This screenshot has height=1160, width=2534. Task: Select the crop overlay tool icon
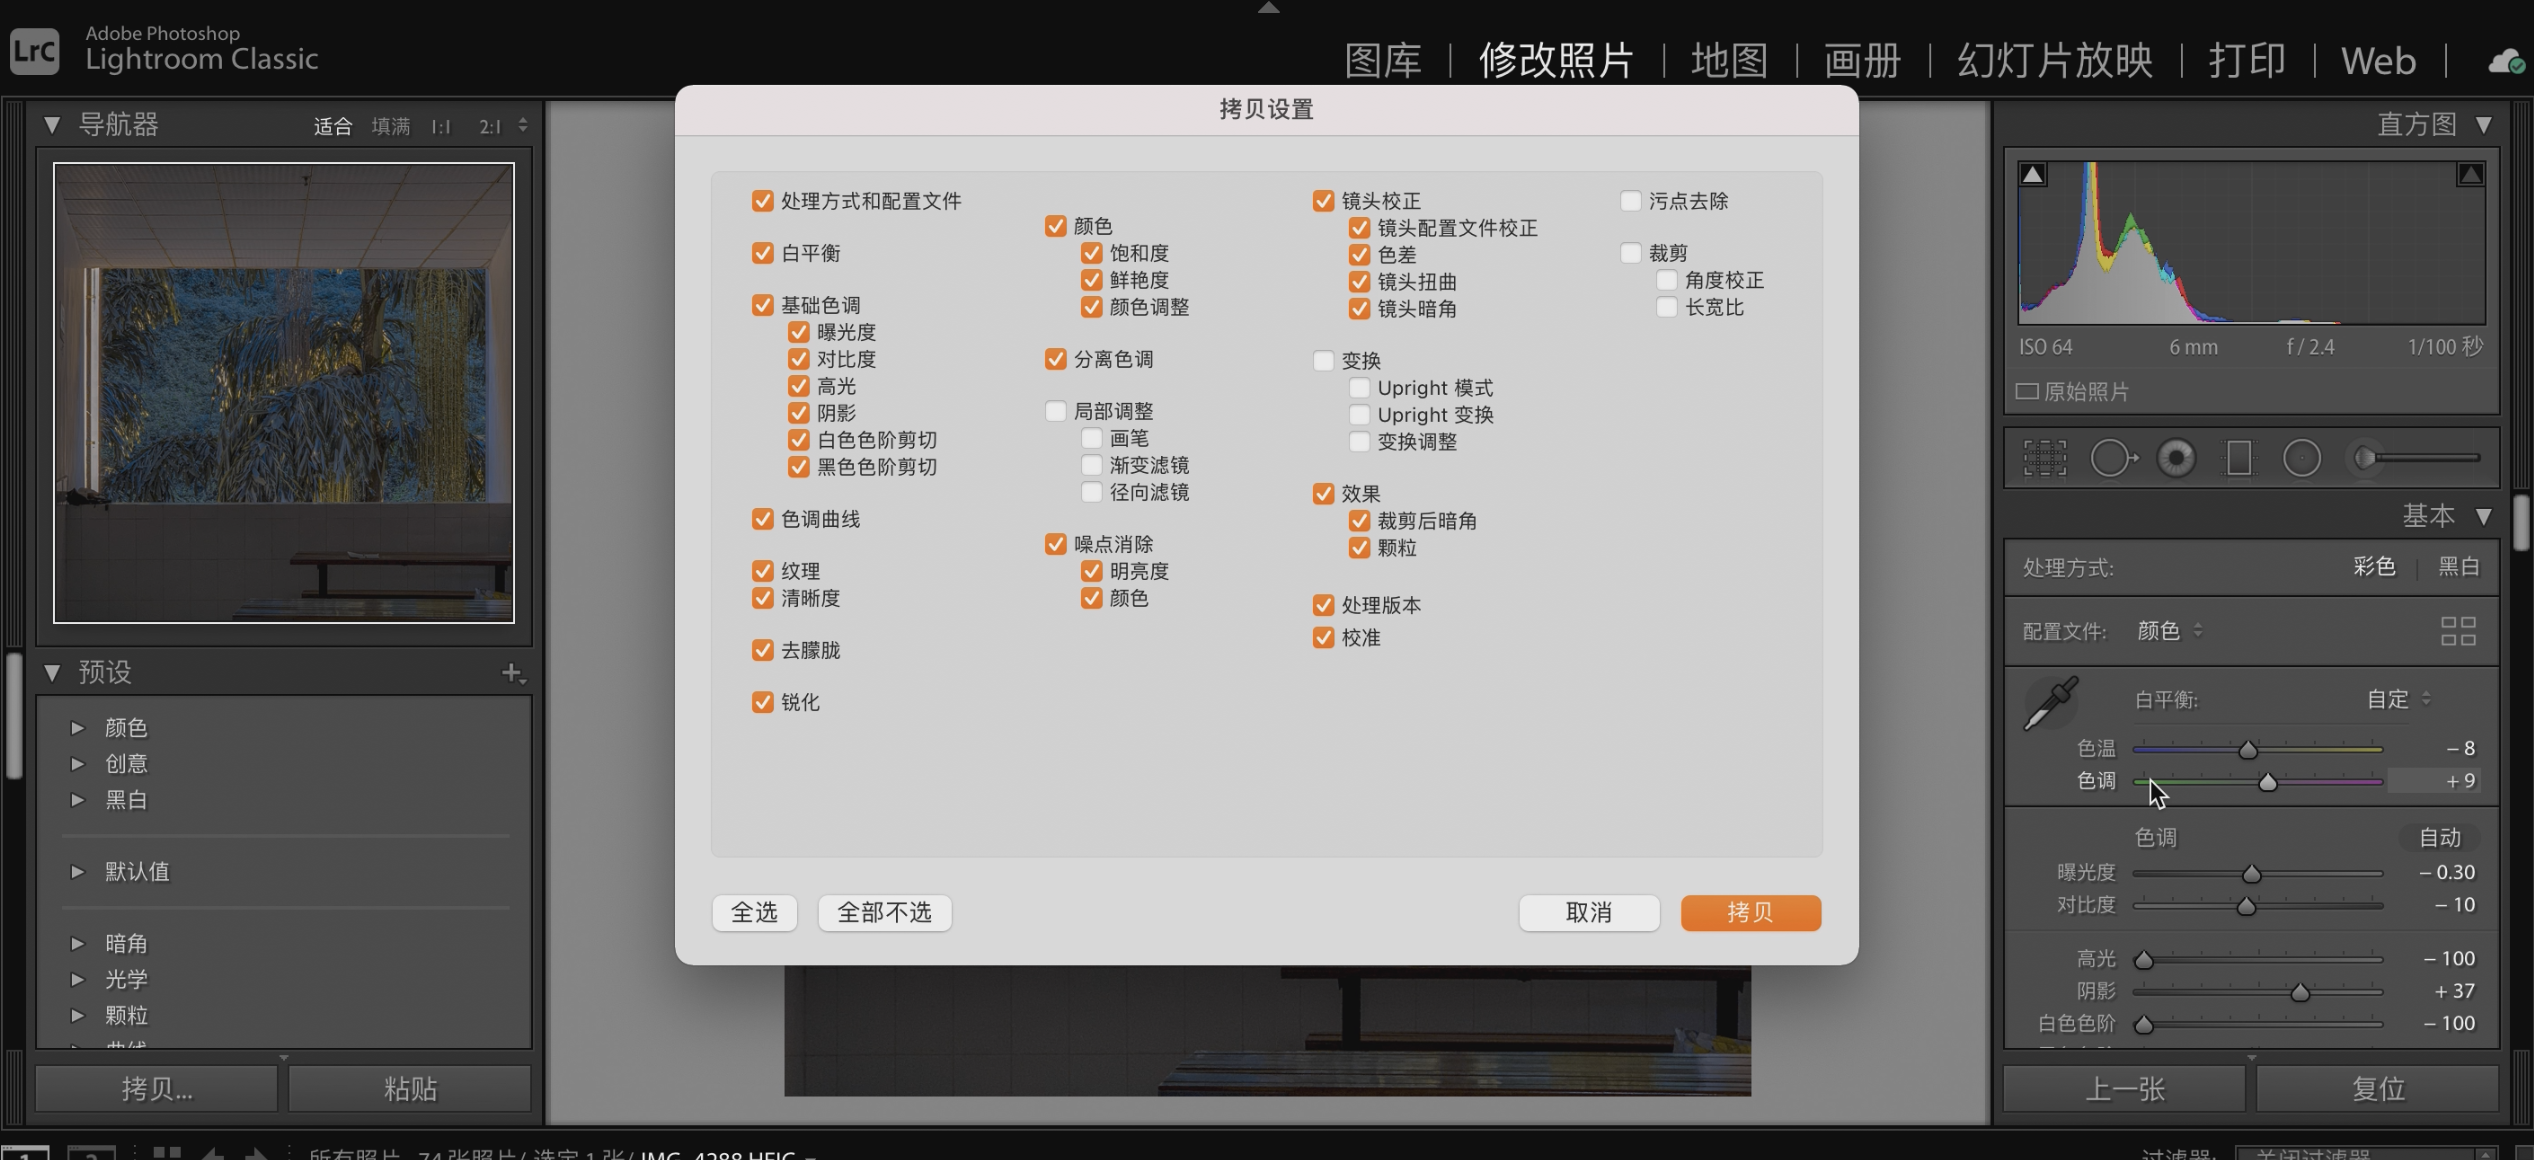pos(2044,458)
